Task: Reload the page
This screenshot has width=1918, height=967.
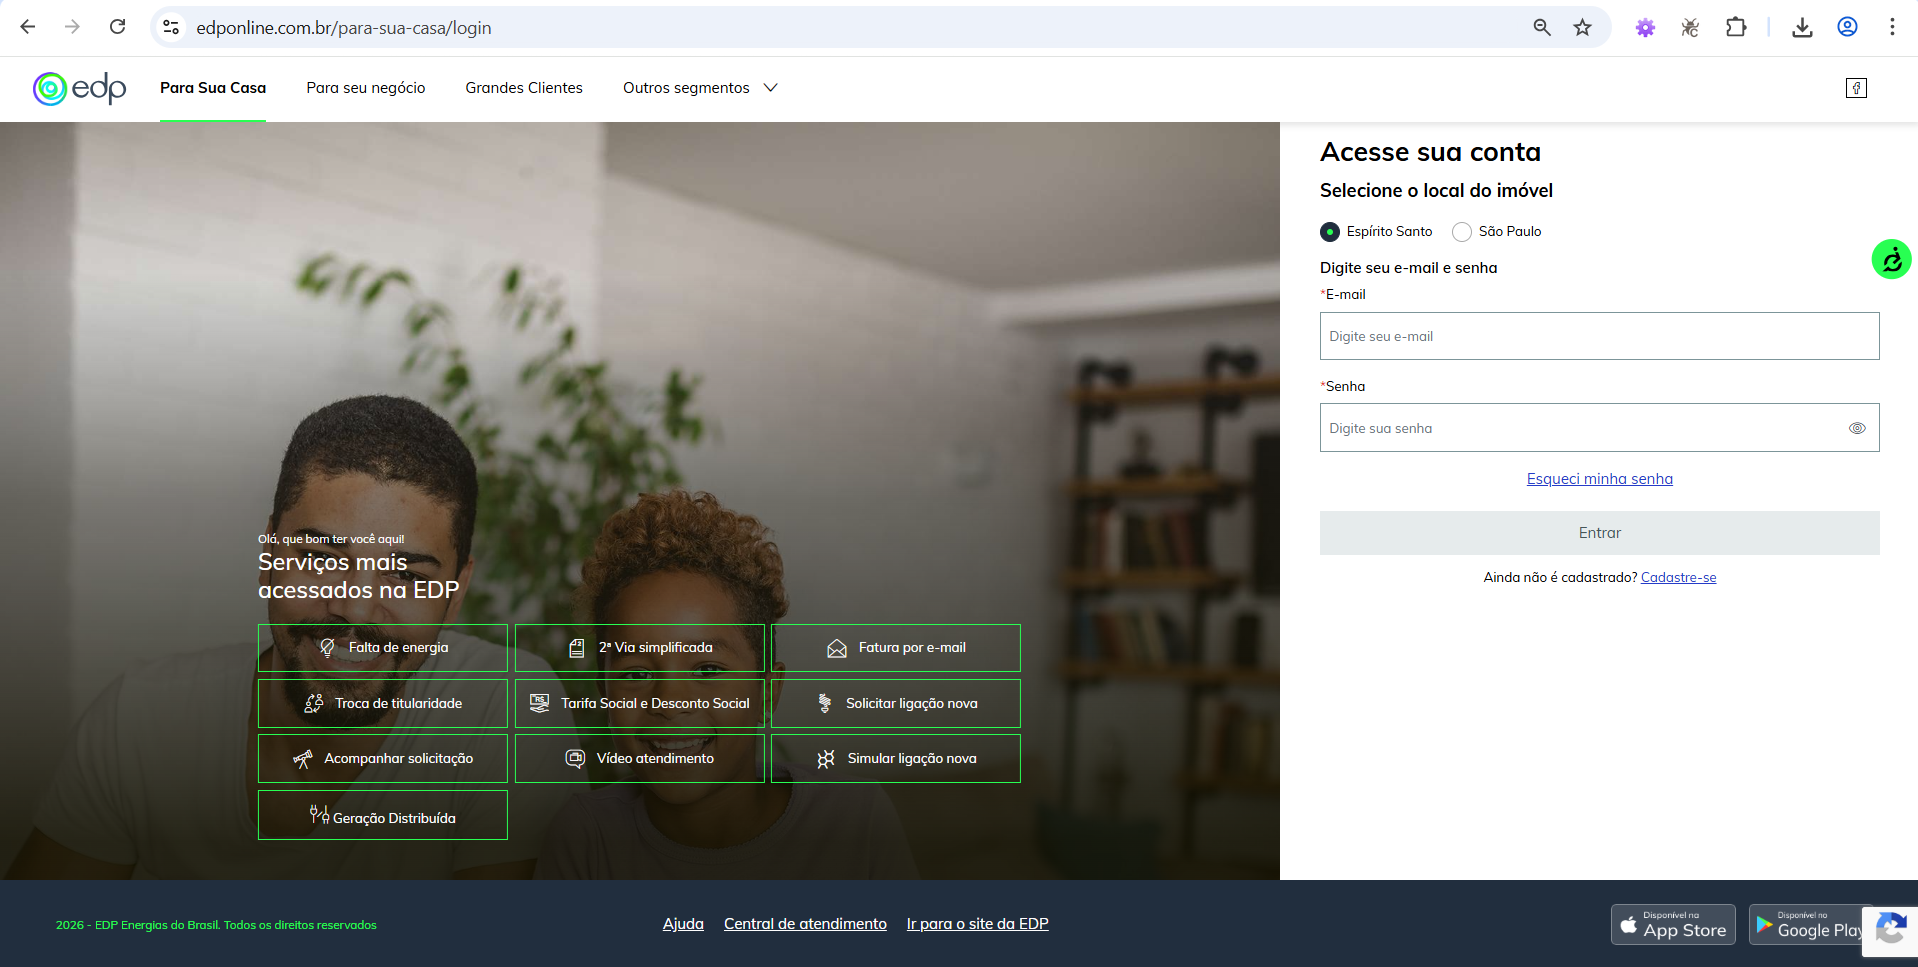Action: point(117,27)
